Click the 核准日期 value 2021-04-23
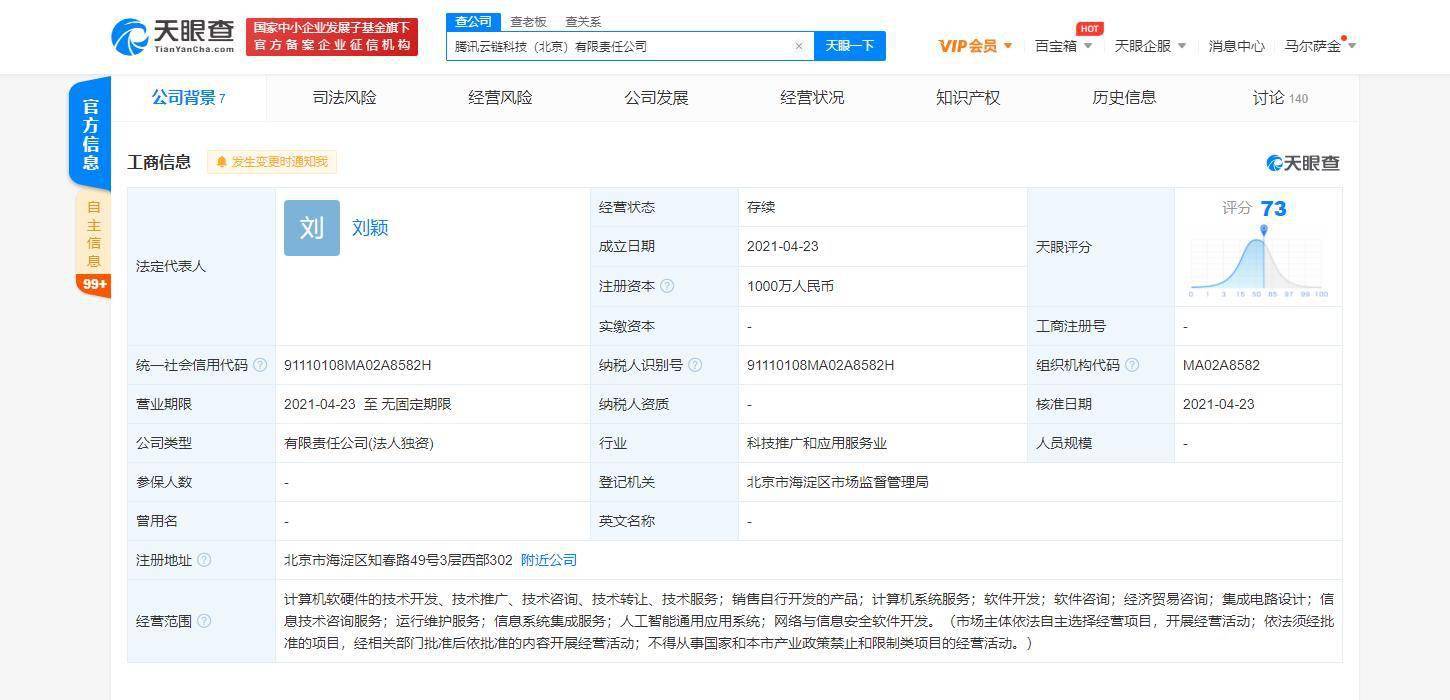 pos(1218,404)
